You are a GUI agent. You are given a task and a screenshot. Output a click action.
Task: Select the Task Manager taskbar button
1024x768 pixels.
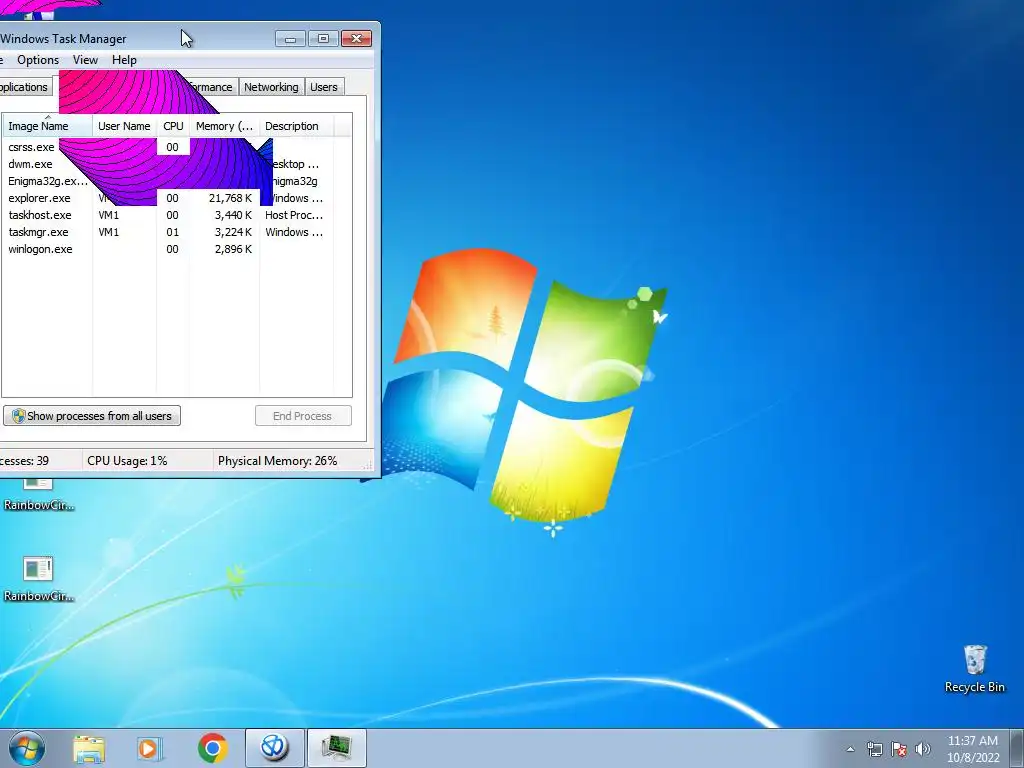(x=336, y=748)
